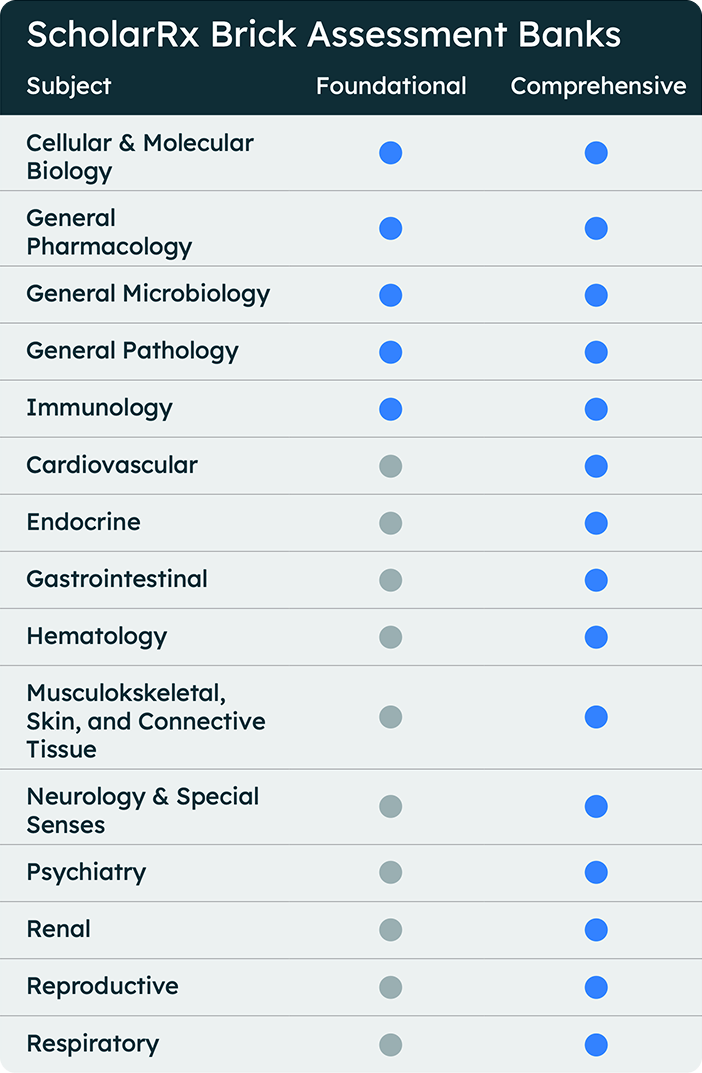702x1073 pixels.
Task: Select the gray Foundational dot for Gastrointestinal
Action: [391, 580]
